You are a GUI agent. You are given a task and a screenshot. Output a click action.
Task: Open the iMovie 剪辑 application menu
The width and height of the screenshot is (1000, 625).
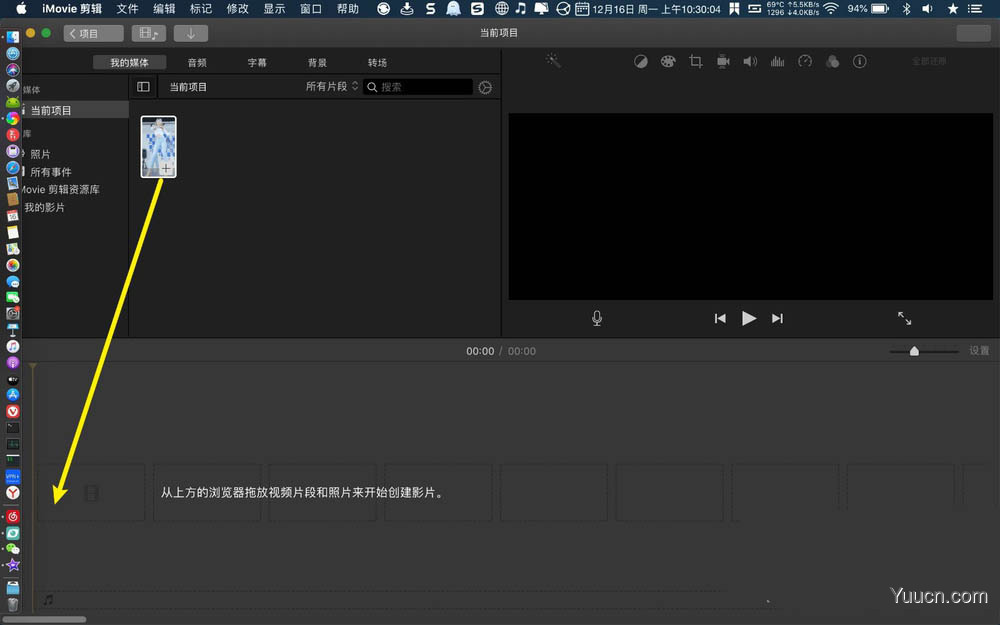click(71, 8)
